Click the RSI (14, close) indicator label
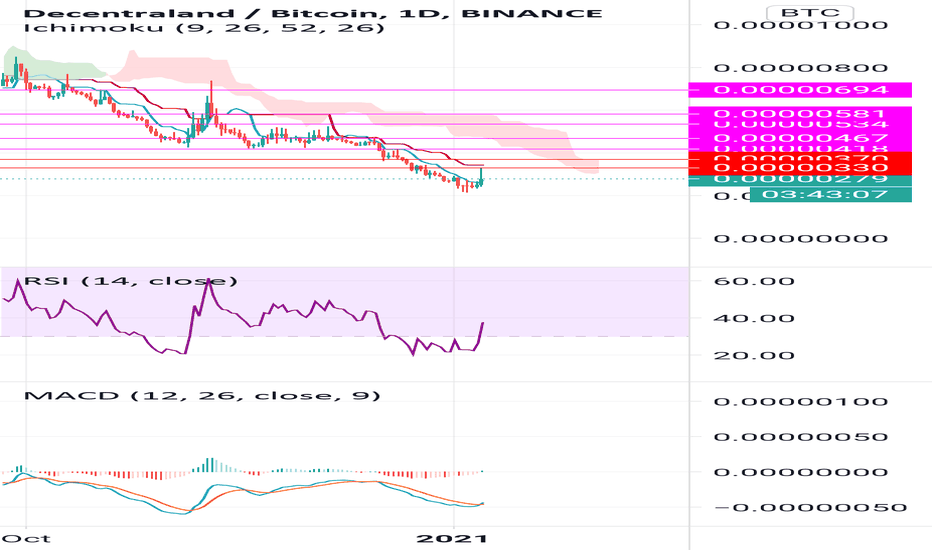This screenshot has height=550, width=932. pos(131,281)
